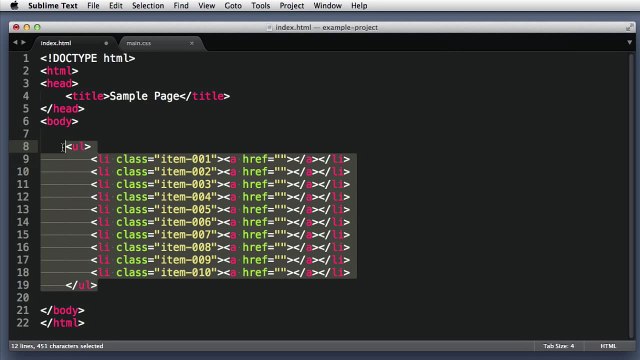Click the closing </html> tag
Screen dimensions: 640x360
[62, 323]
